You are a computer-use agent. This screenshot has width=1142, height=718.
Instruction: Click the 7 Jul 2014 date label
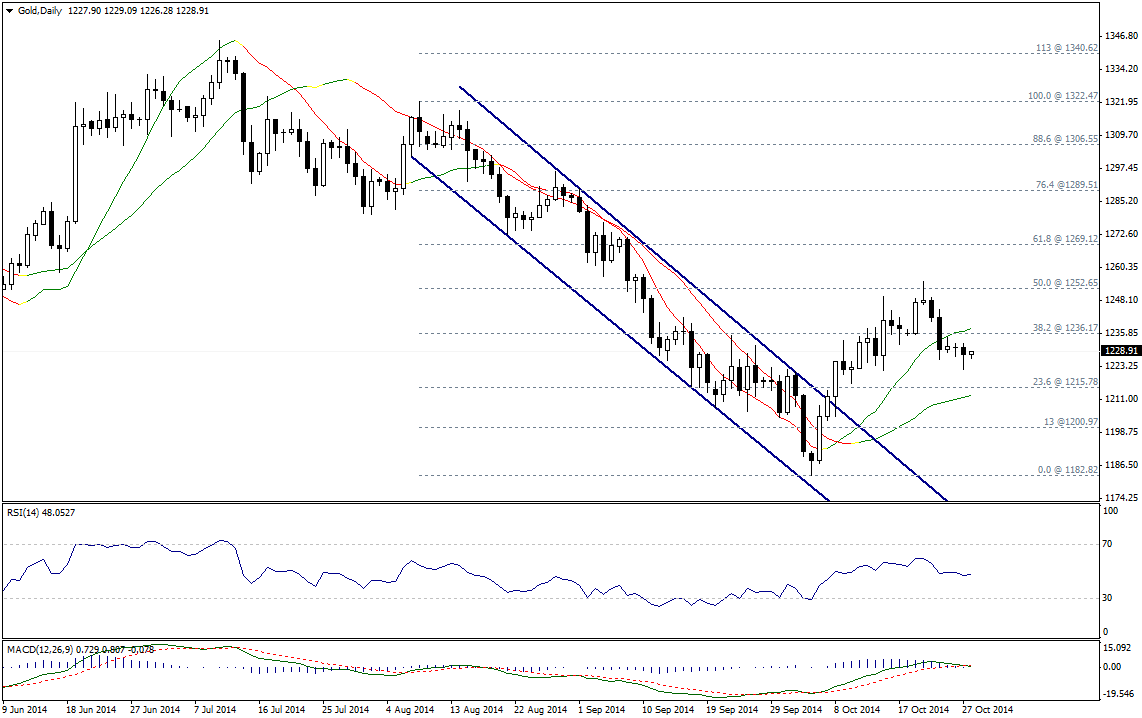(215, 709)
